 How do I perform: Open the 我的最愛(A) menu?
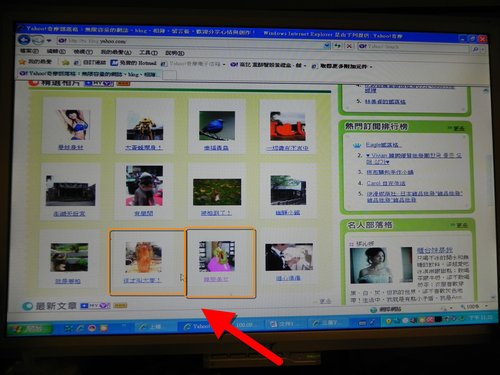116,52
